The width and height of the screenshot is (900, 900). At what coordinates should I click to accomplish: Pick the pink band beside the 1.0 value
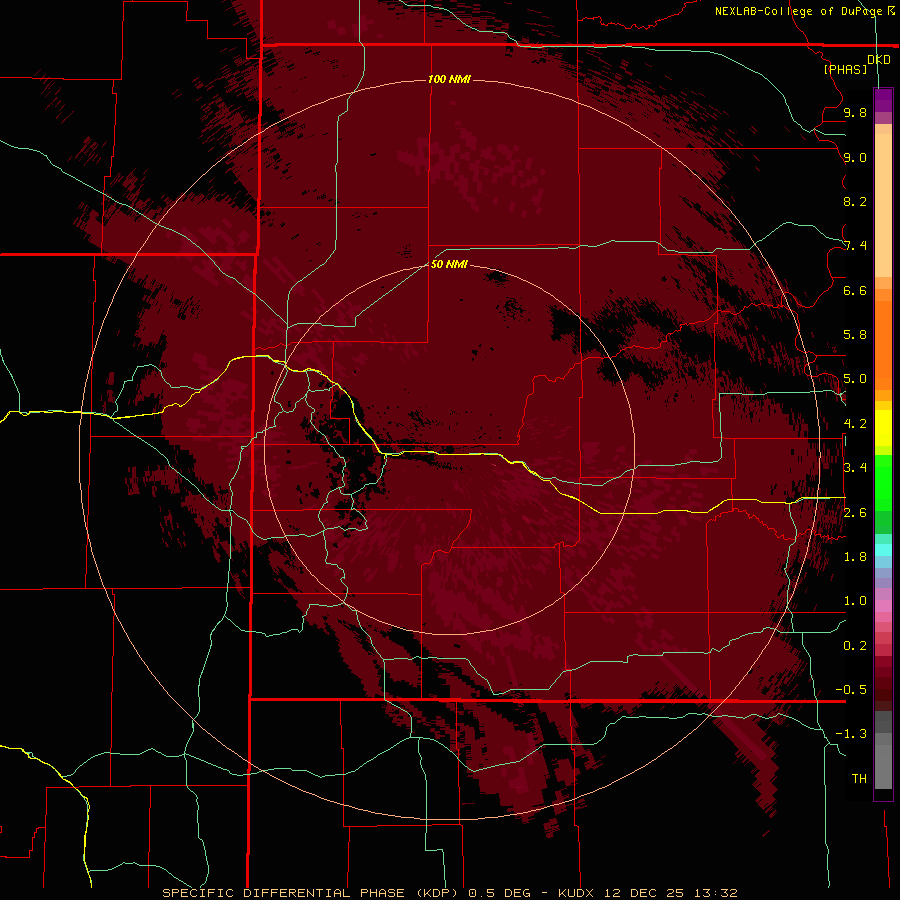tap(883, 605)
